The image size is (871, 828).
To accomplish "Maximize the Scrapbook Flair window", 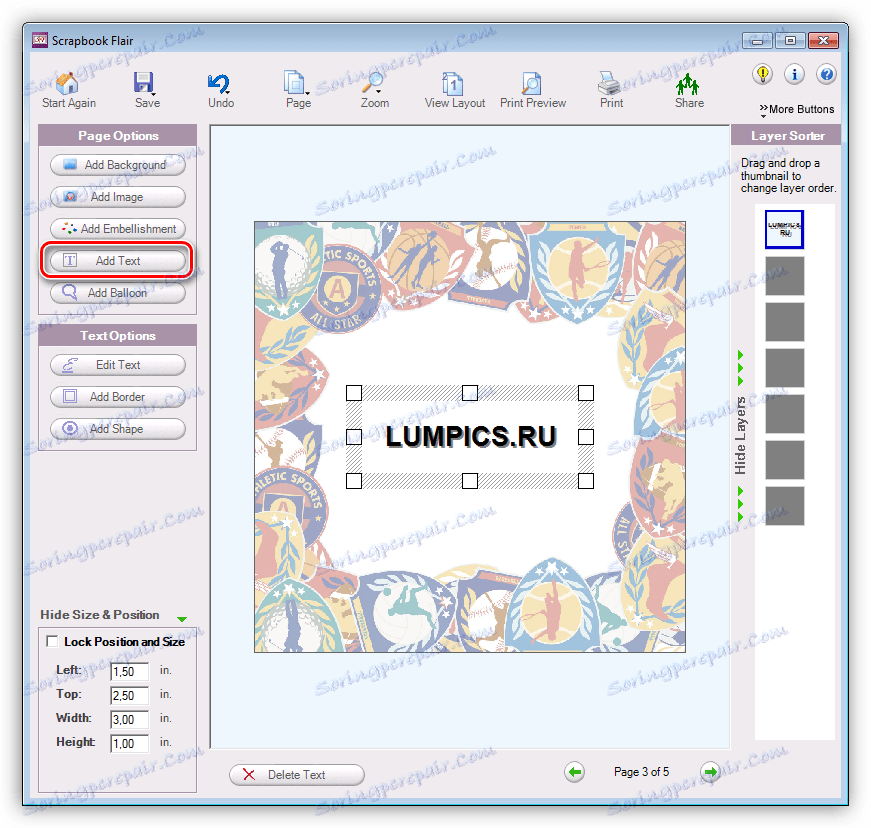I will [x=790, y=41].
